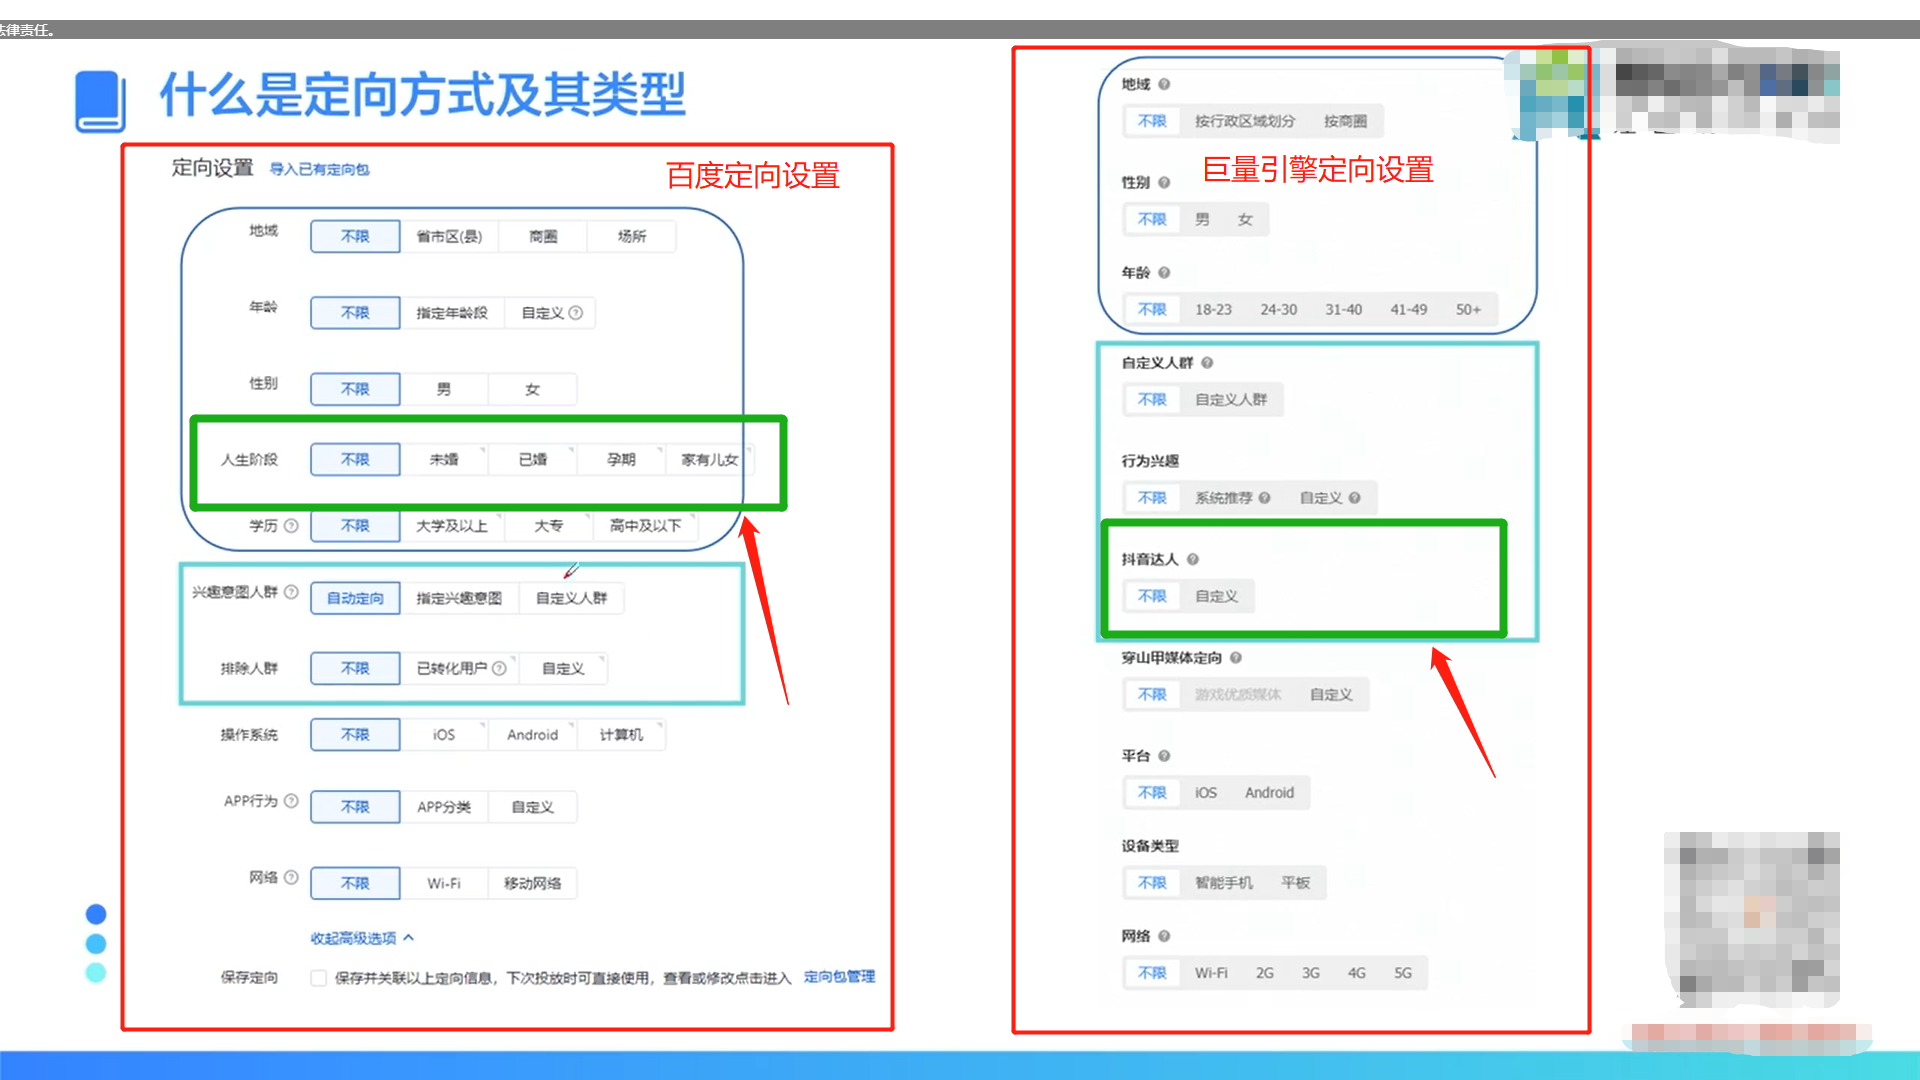Select 场所 region option
This screenshot has width=1920, height=1080.
tap(632, 237)
